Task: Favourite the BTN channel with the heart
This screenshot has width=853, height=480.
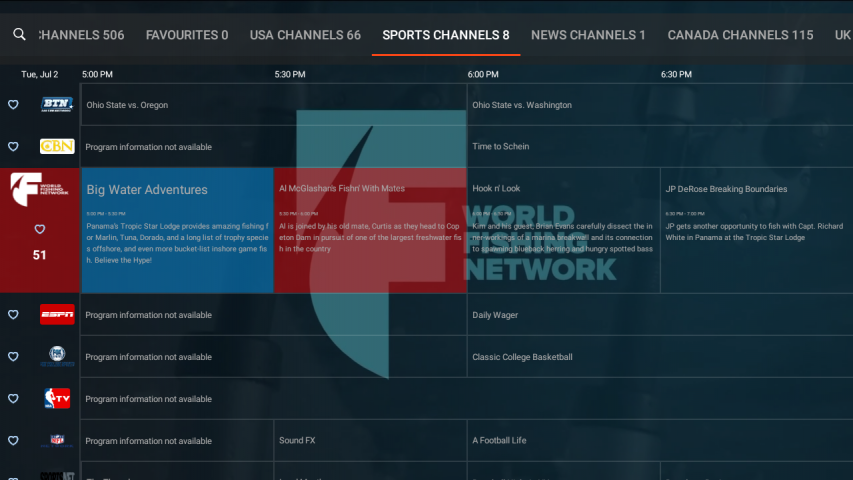Action: point(13,105)
